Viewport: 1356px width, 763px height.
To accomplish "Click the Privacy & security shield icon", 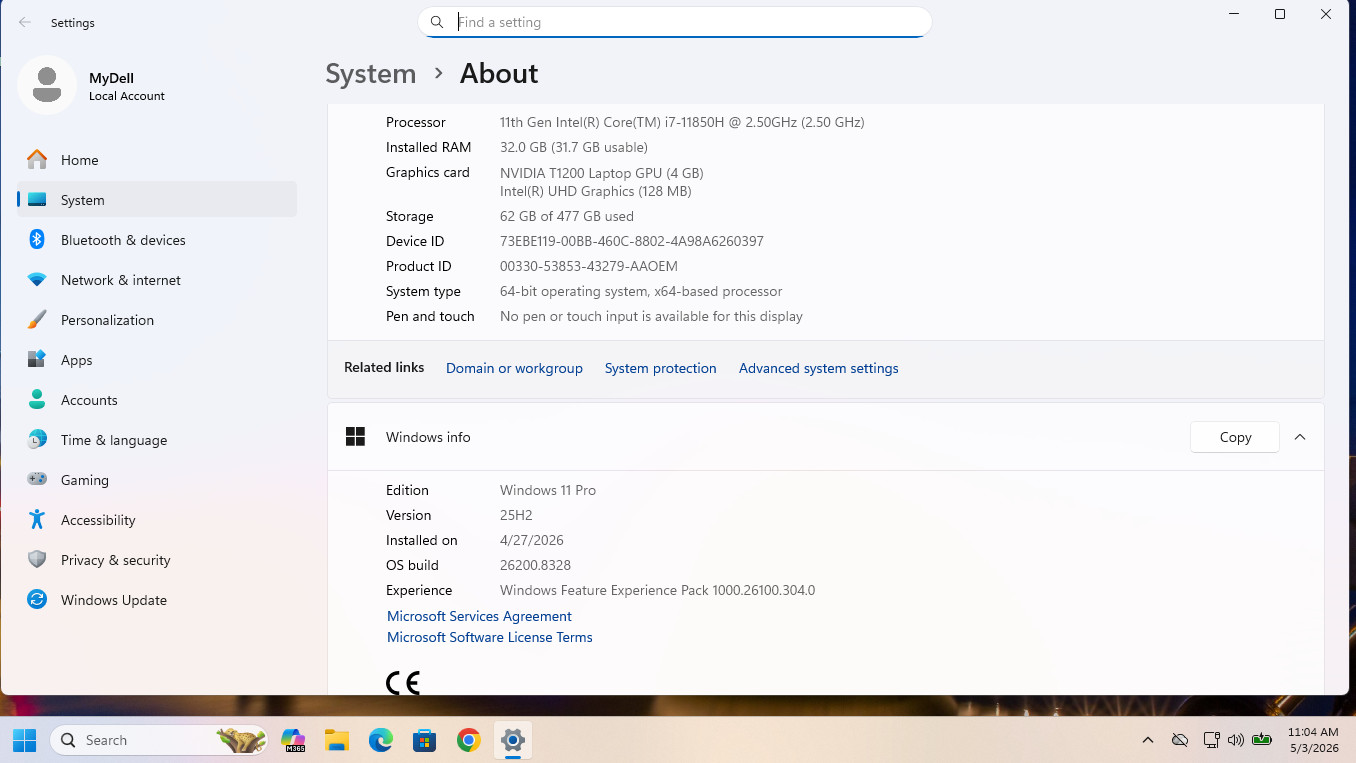I will point(37,560).
